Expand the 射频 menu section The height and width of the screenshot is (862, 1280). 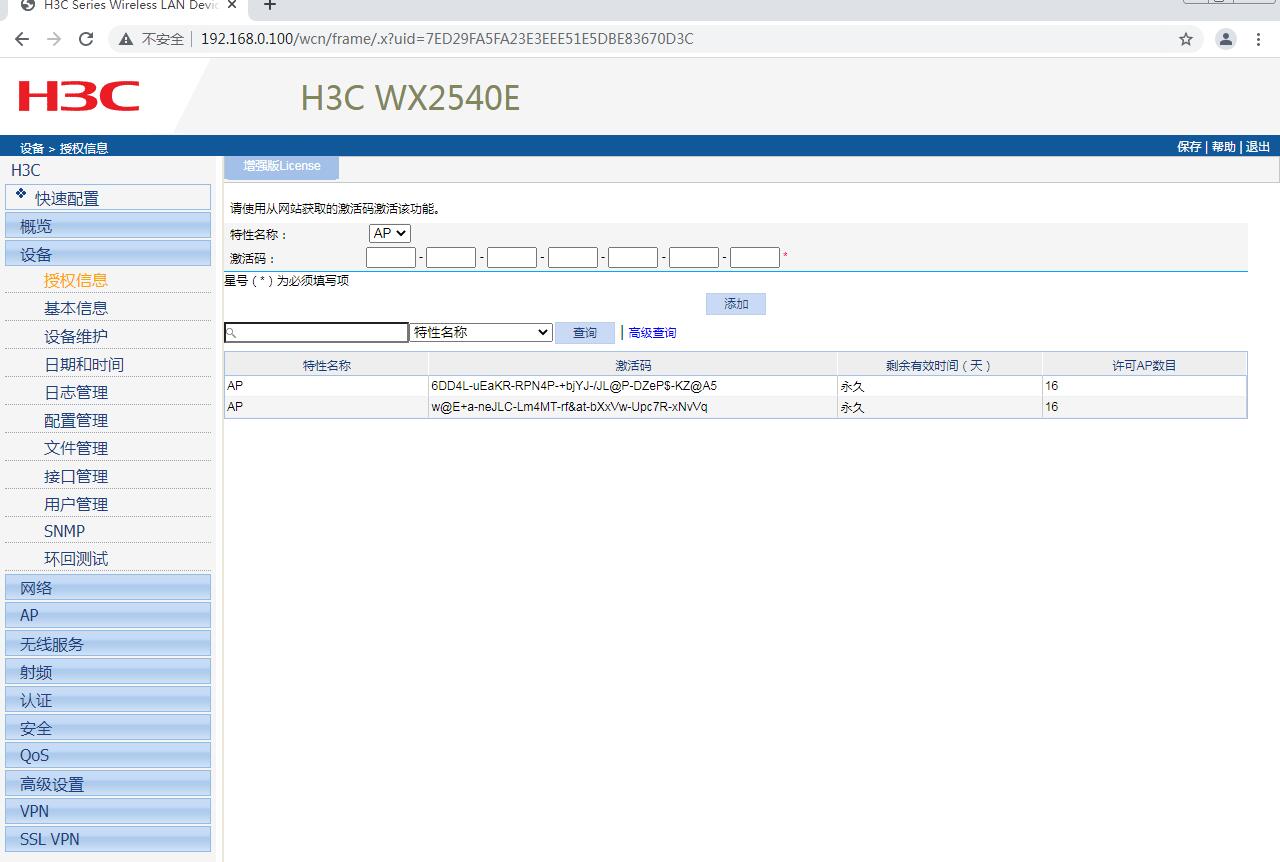tap(108, 671)
